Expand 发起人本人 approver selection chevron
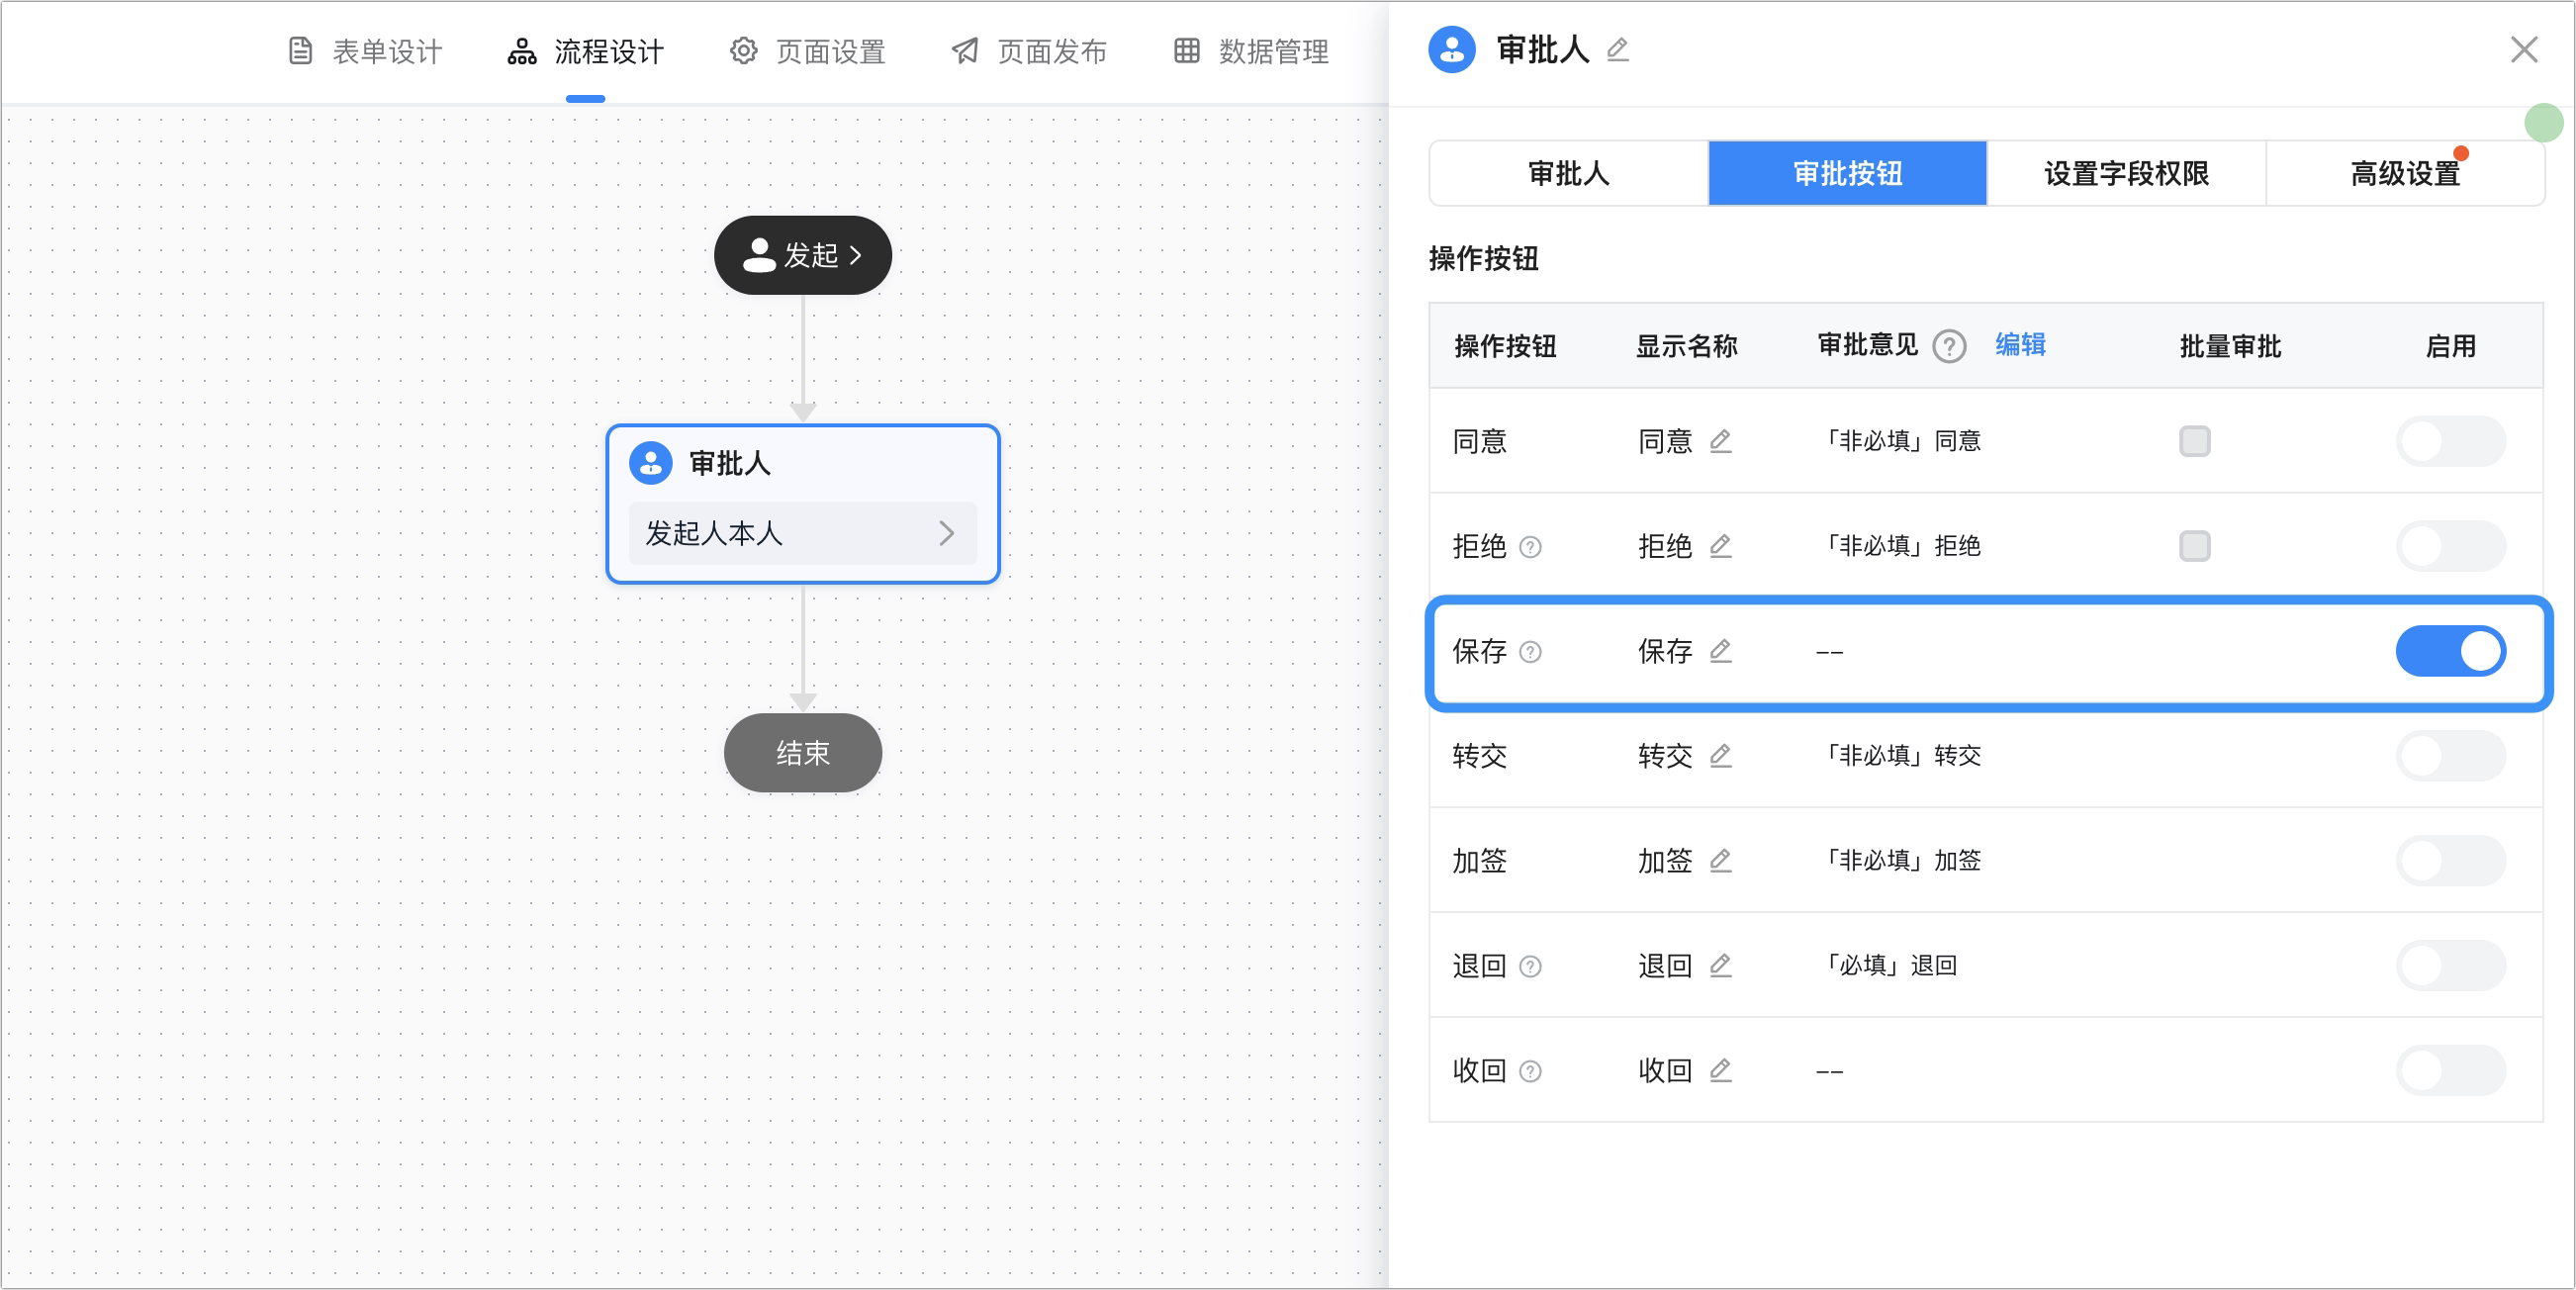 [x=946, y=533]
